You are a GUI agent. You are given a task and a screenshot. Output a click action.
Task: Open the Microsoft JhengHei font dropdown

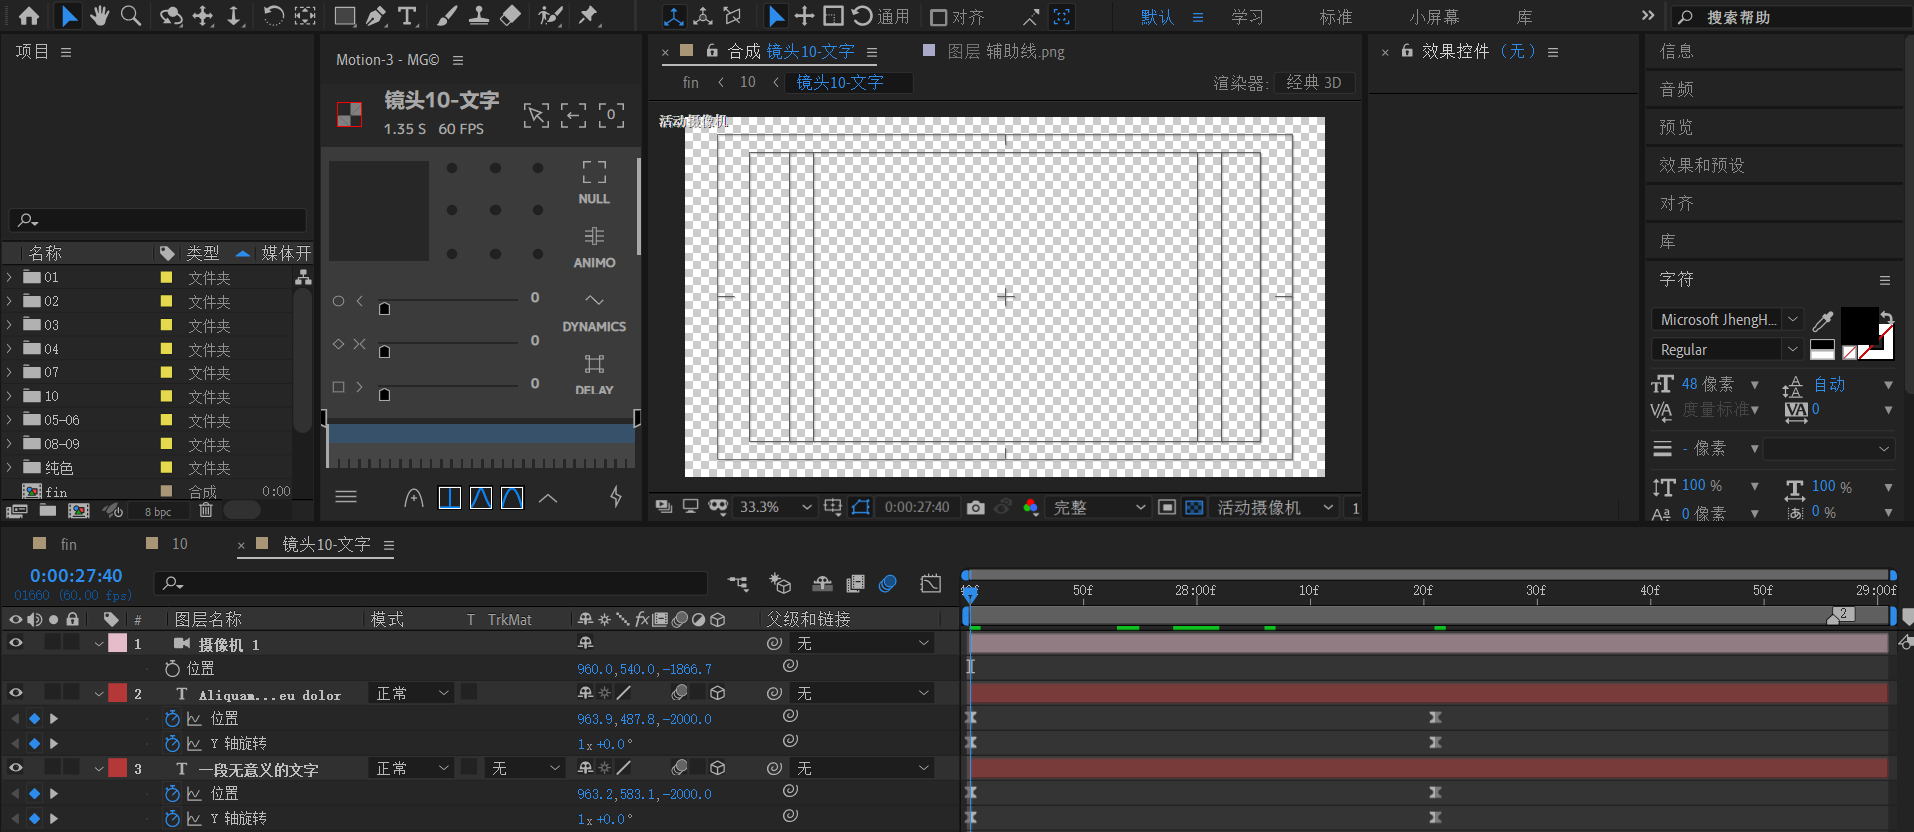coord(1726,320)
